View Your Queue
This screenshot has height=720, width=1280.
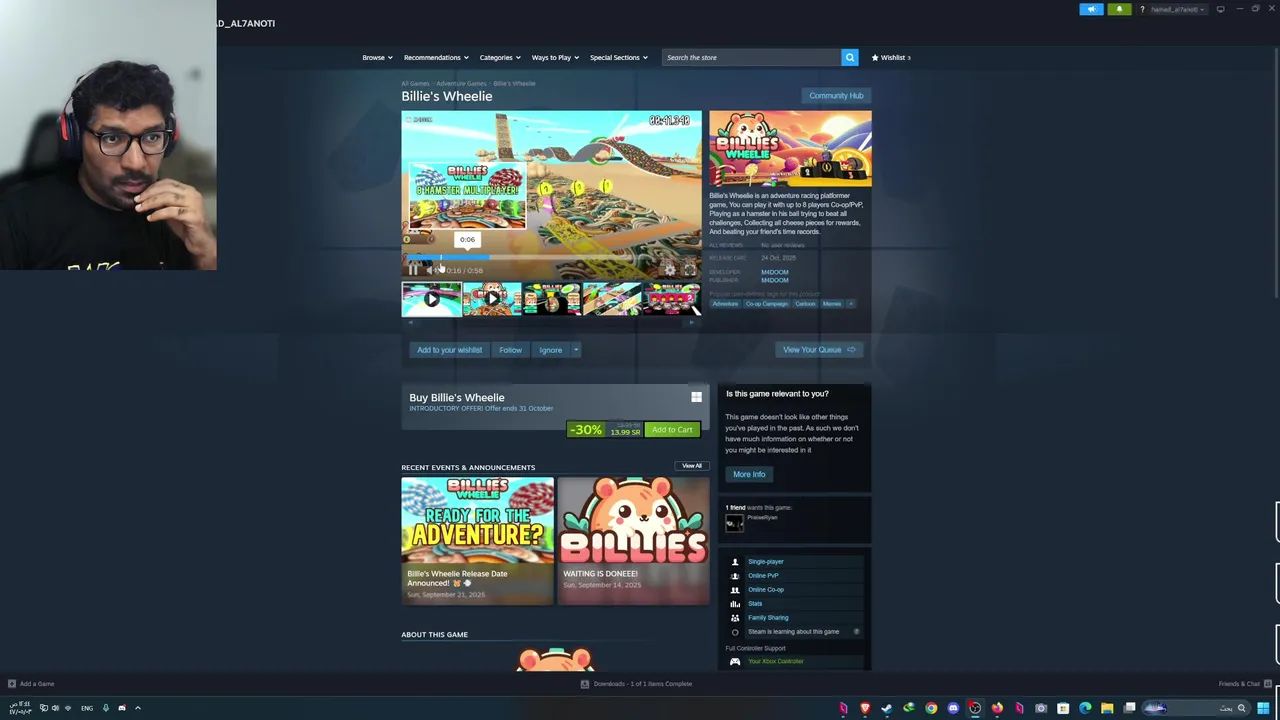click(x=818, y=350)
